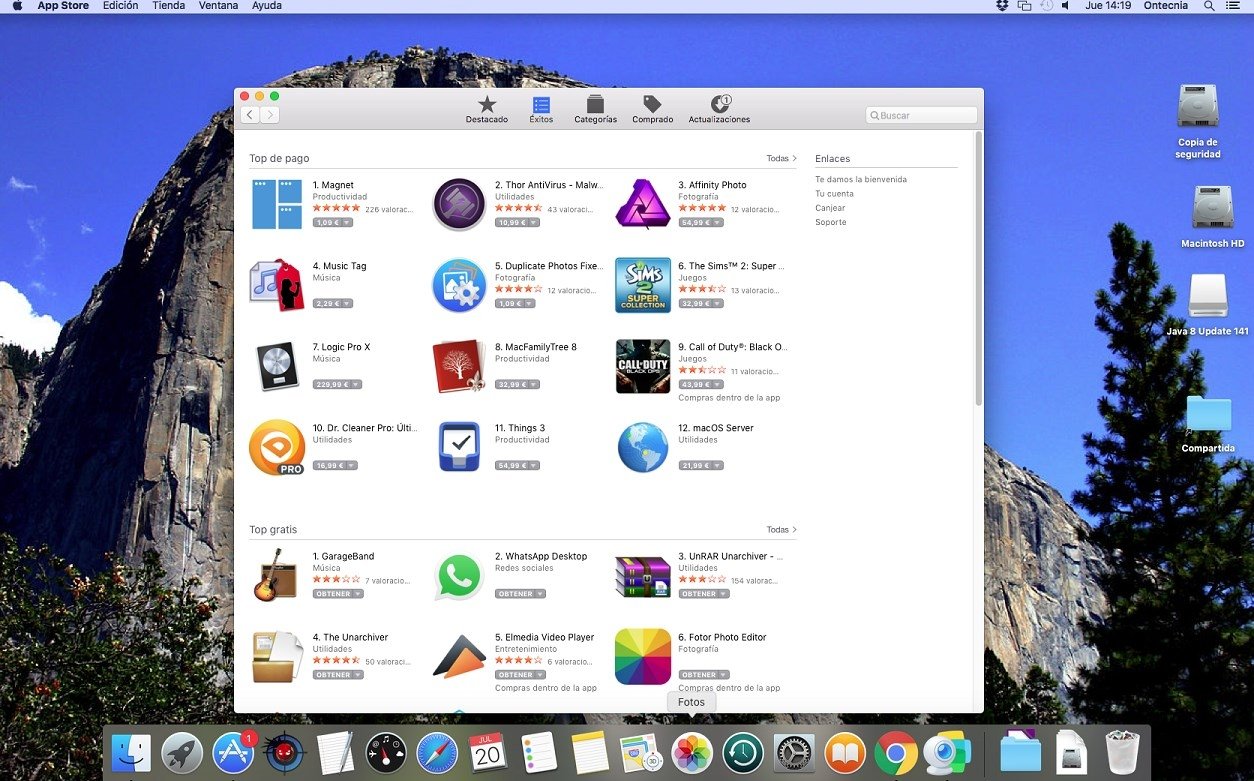Open the Magnet app icon

pyautogui.click(x=277, y=204)
